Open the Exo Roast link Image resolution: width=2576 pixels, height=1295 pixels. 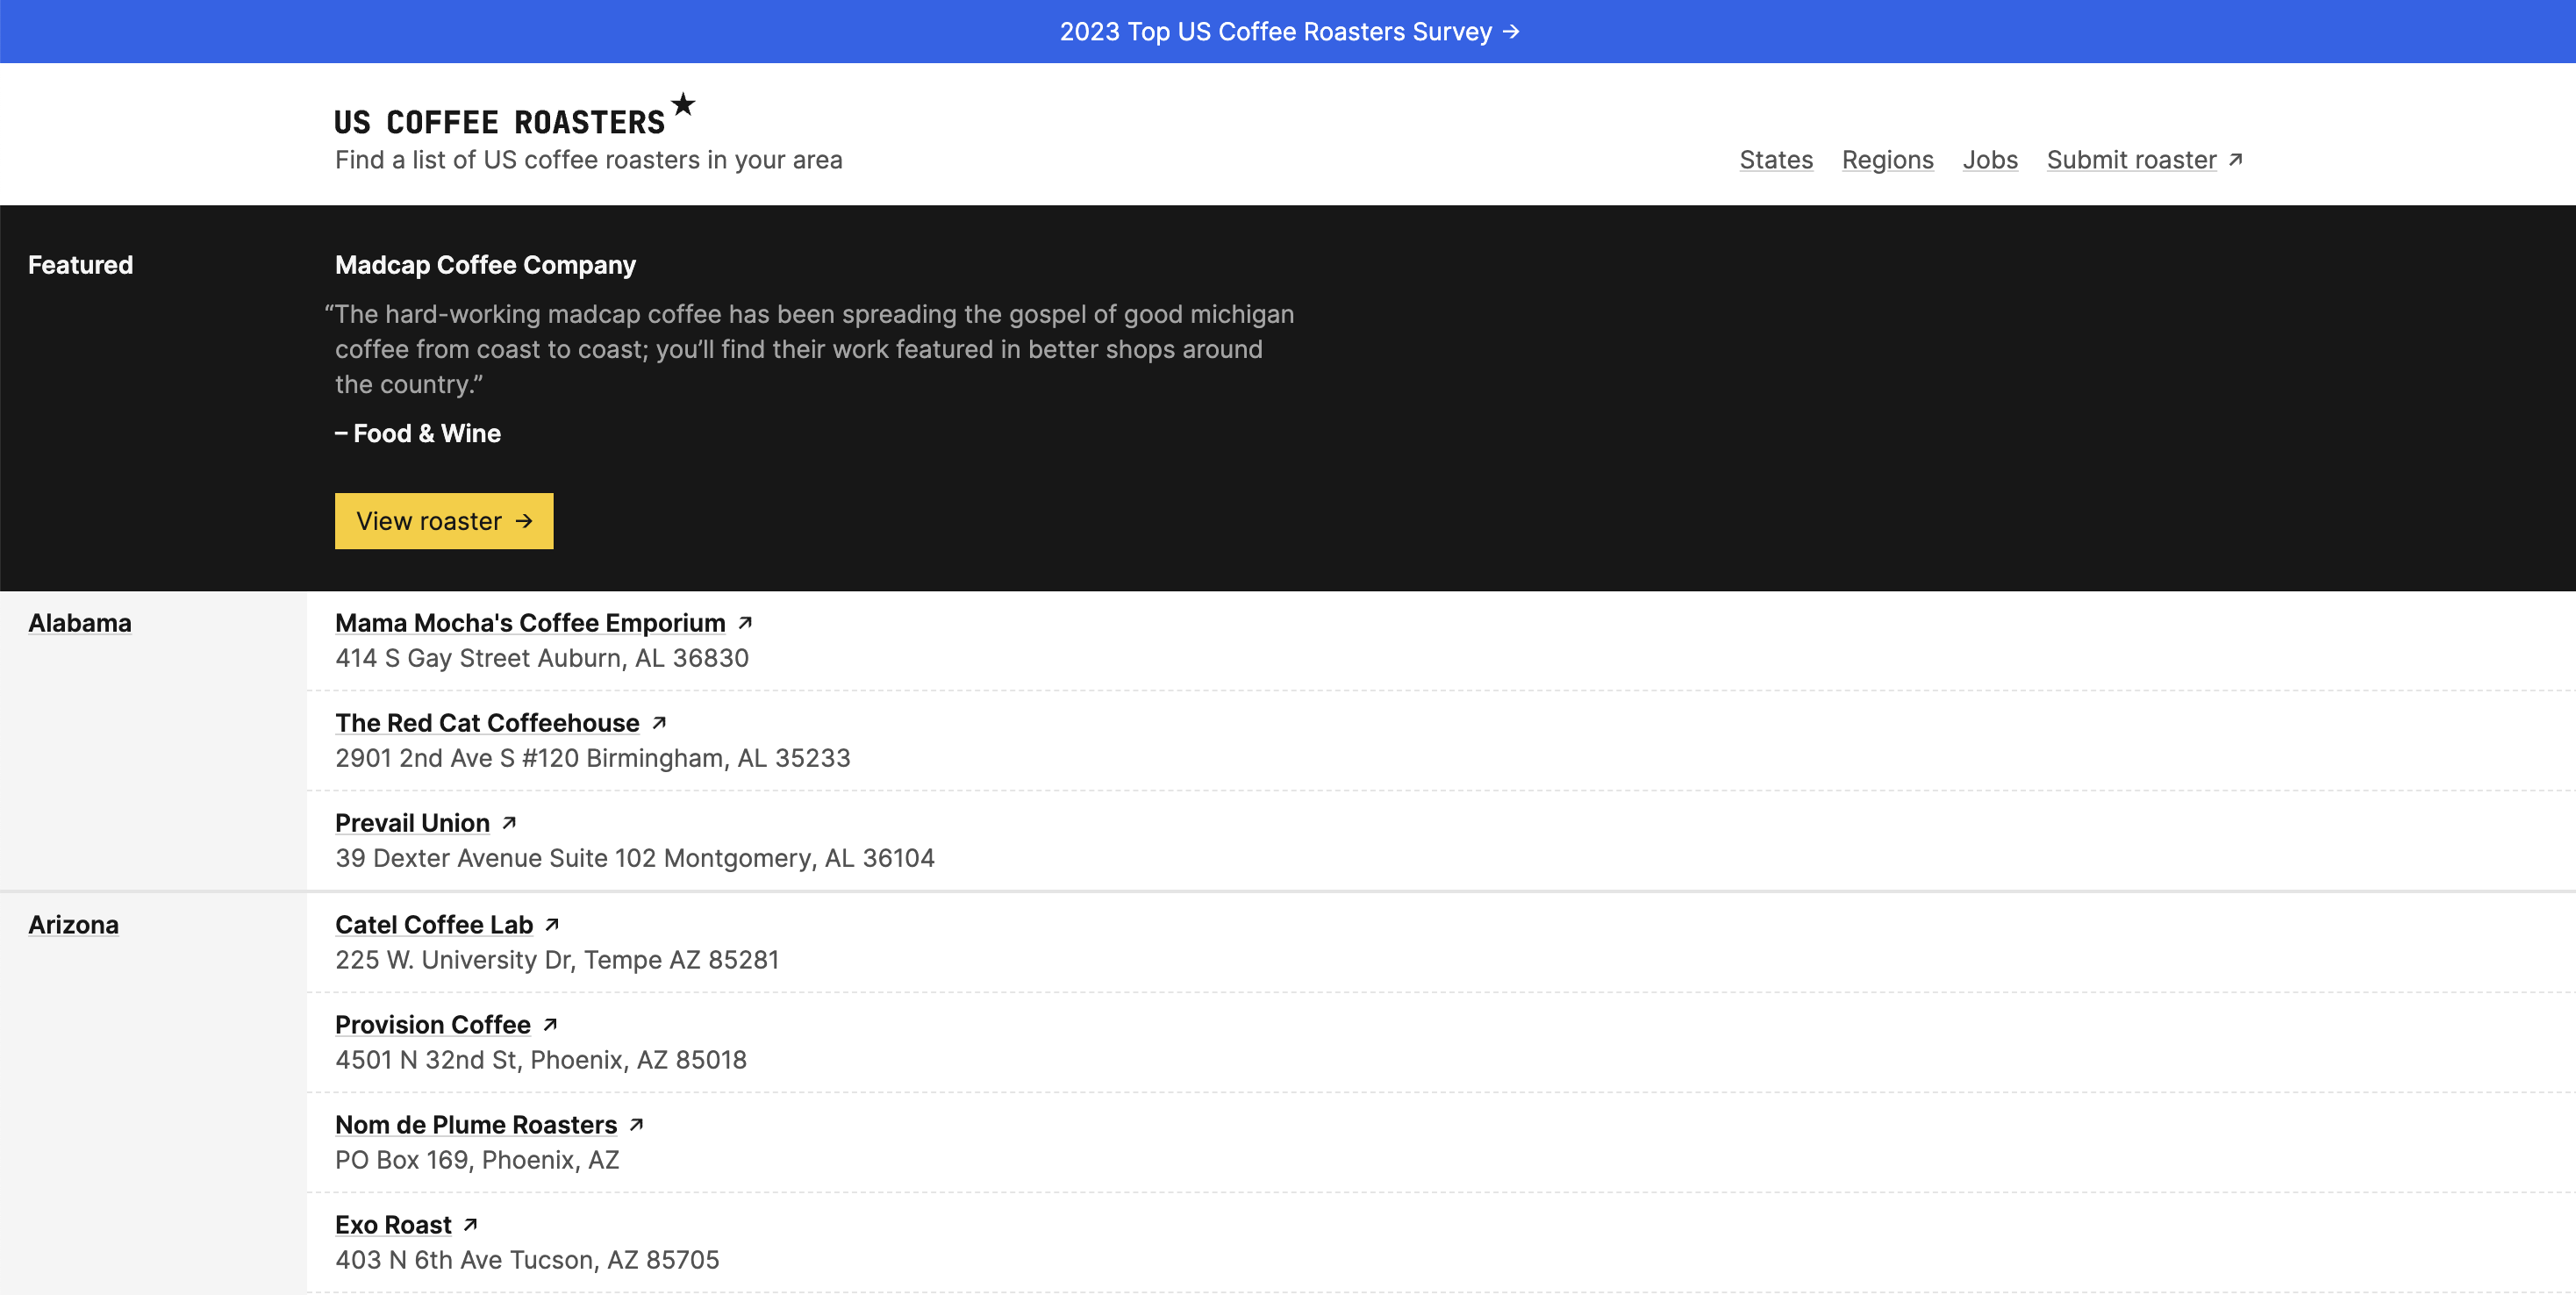[x=393, y=1225]
